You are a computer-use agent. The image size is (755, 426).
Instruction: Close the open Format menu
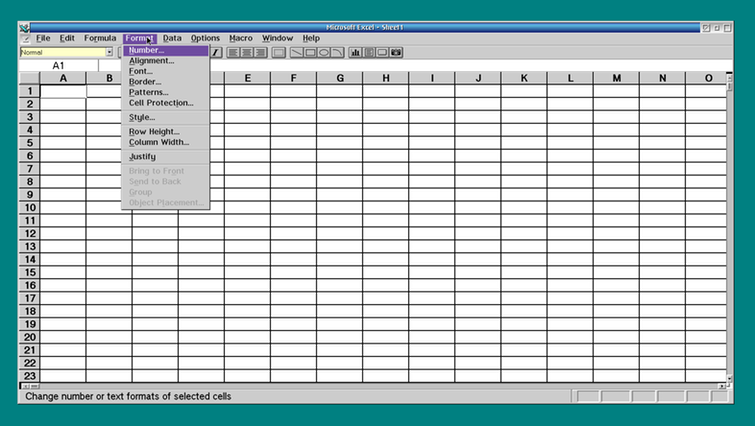coord(139,38)
